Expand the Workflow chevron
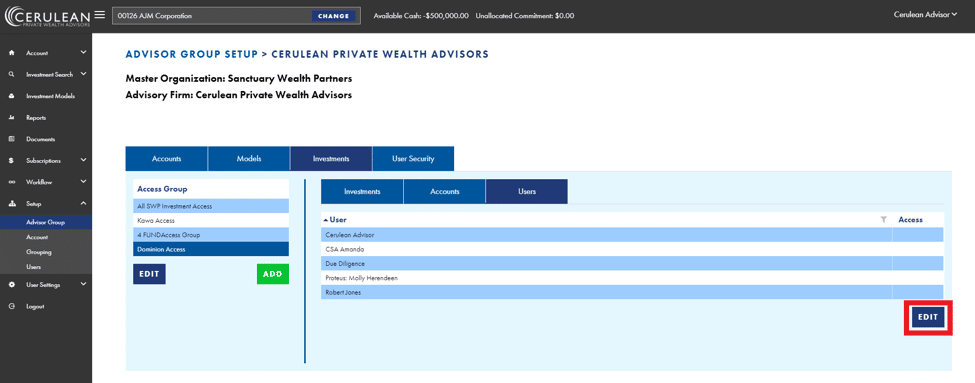 [x=83, y=182]
